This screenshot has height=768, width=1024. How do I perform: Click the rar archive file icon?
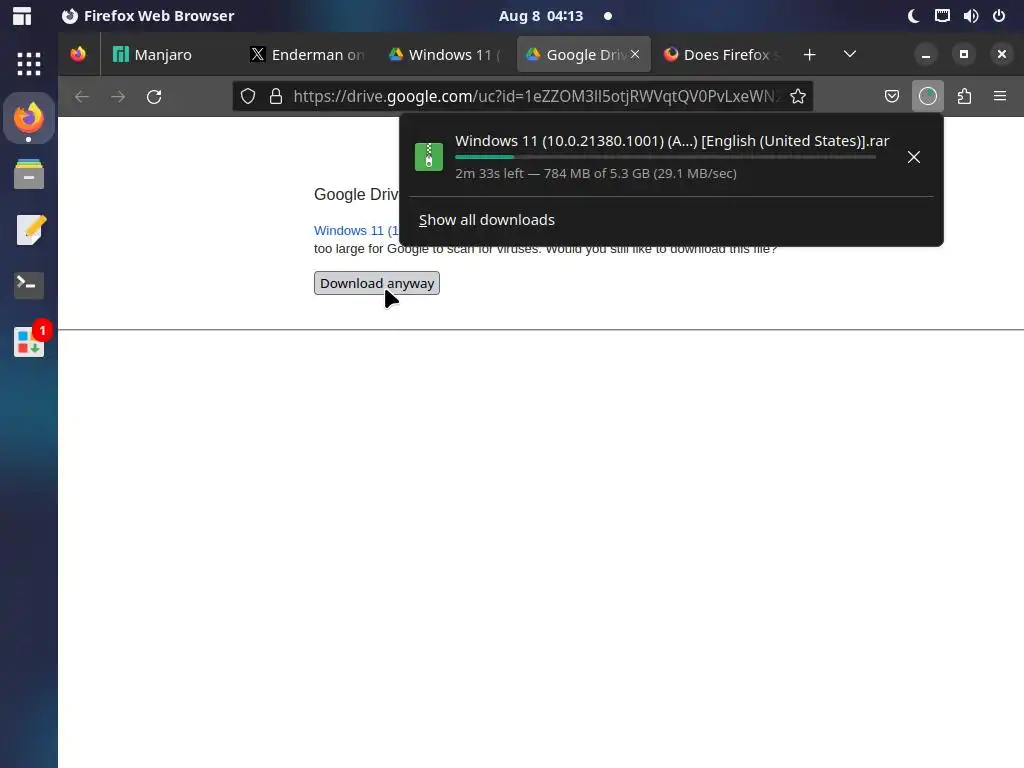pyautogui.click(x=429, y=157)
